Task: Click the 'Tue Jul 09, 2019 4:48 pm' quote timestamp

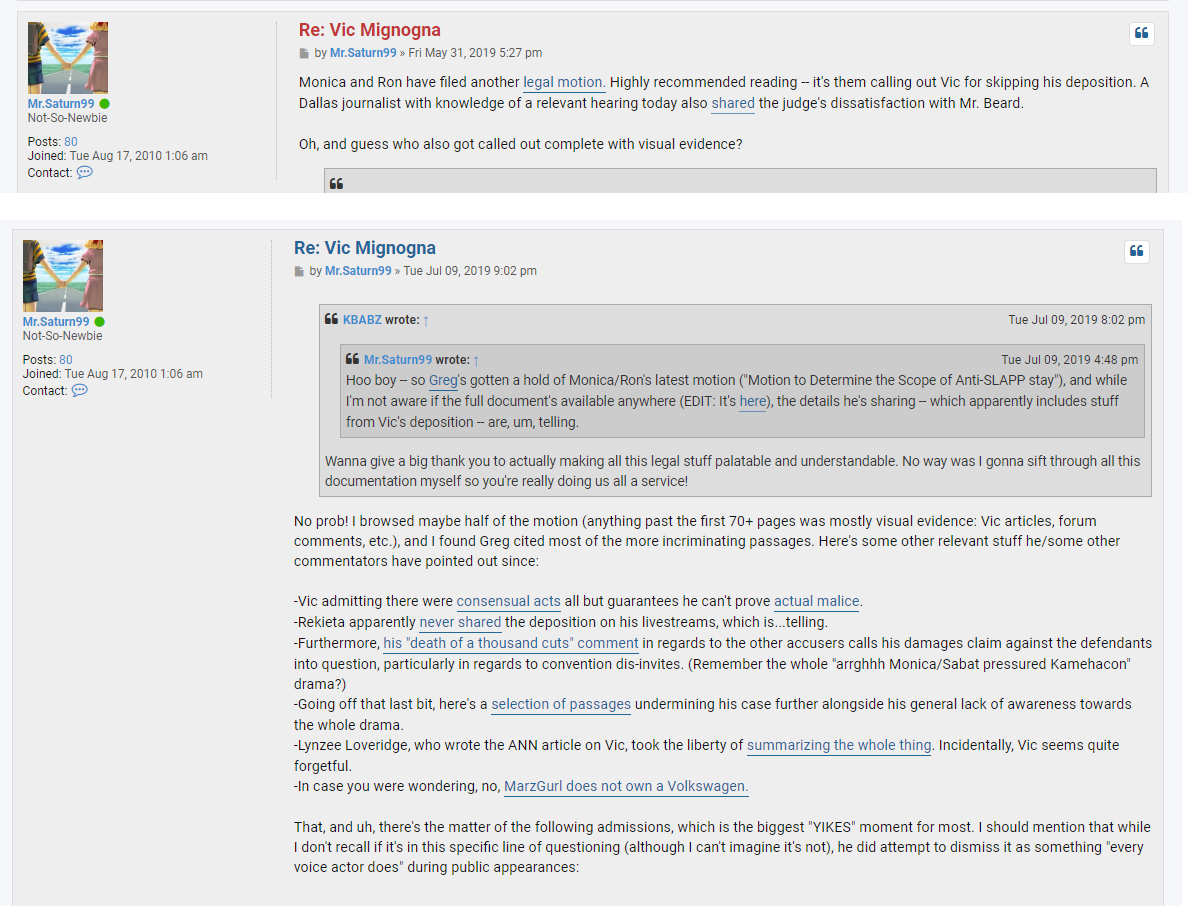Action: 1070,360
